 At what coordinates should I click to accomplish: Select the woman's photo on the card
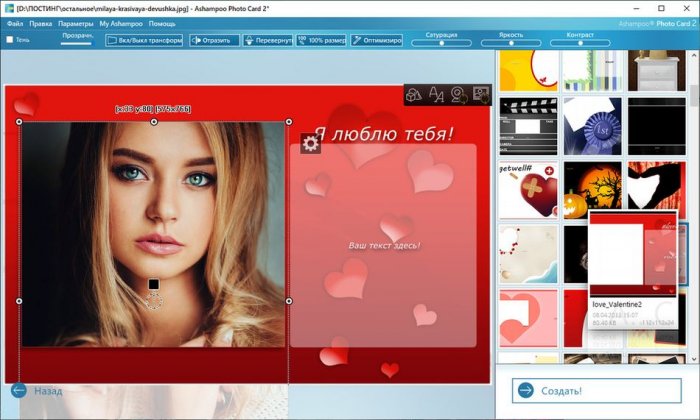point(153,234)
